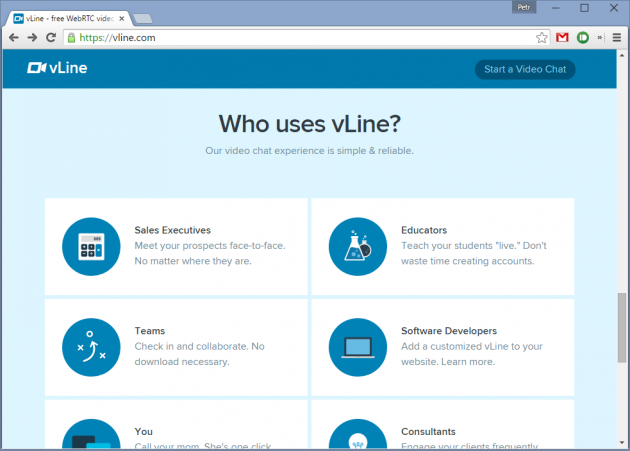Go forward to next page
This screenshot has width=630, height=451.
pyautogui.click(x=32, y=37)
